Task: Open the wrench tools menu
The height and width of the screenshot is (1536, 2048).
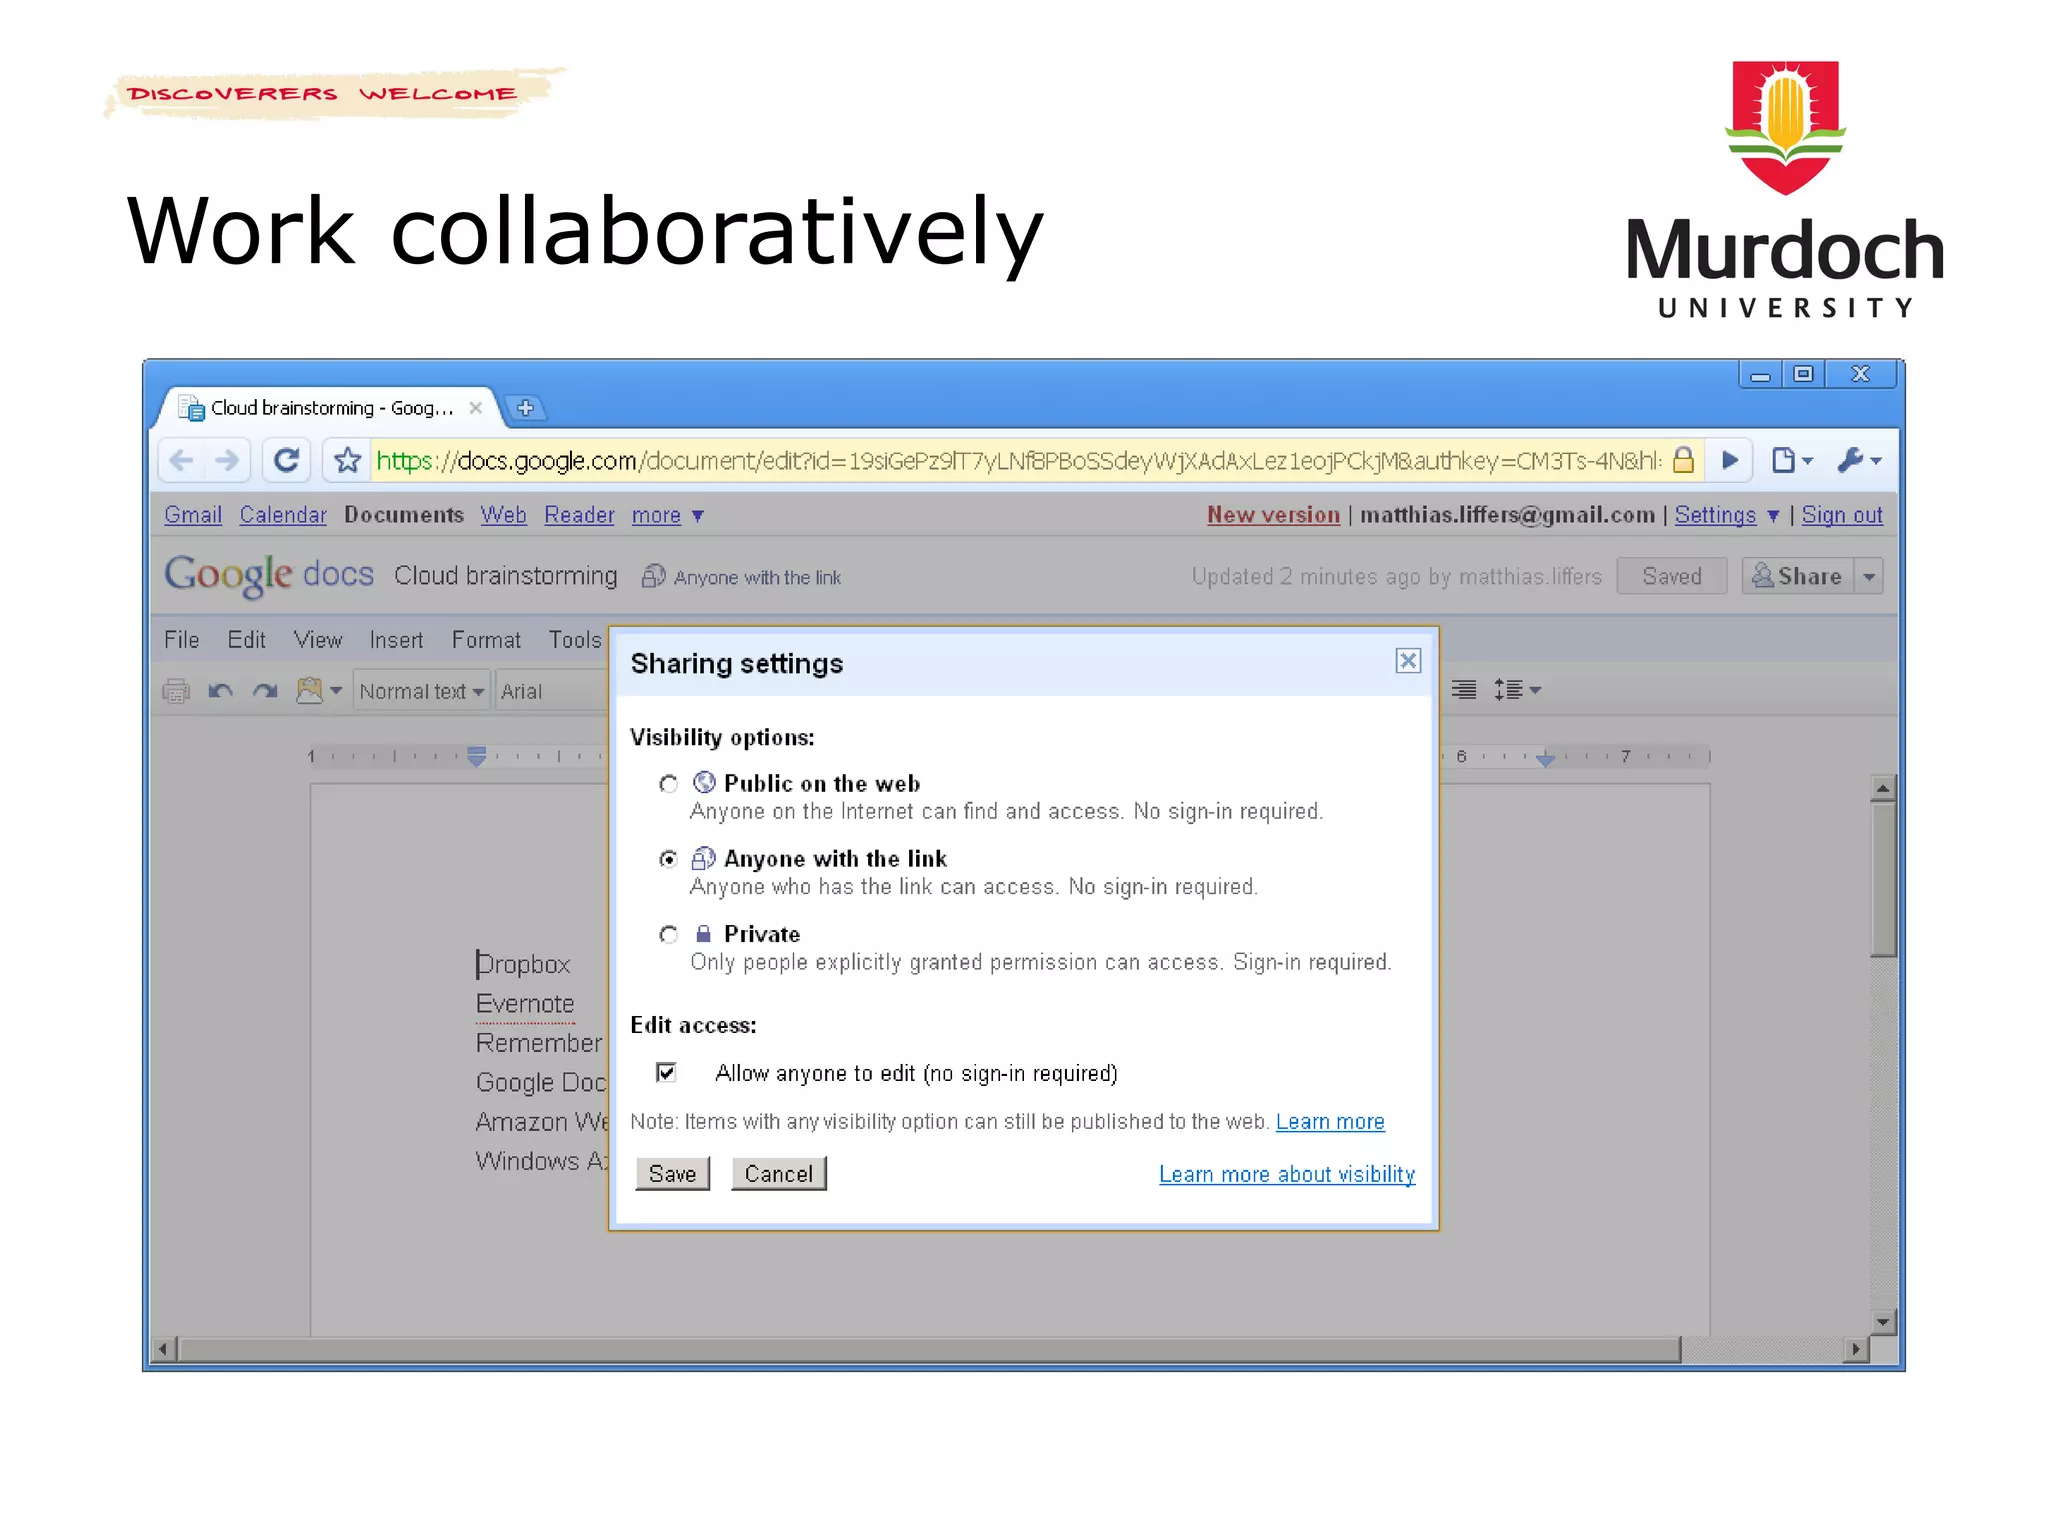Action: 1858,460
